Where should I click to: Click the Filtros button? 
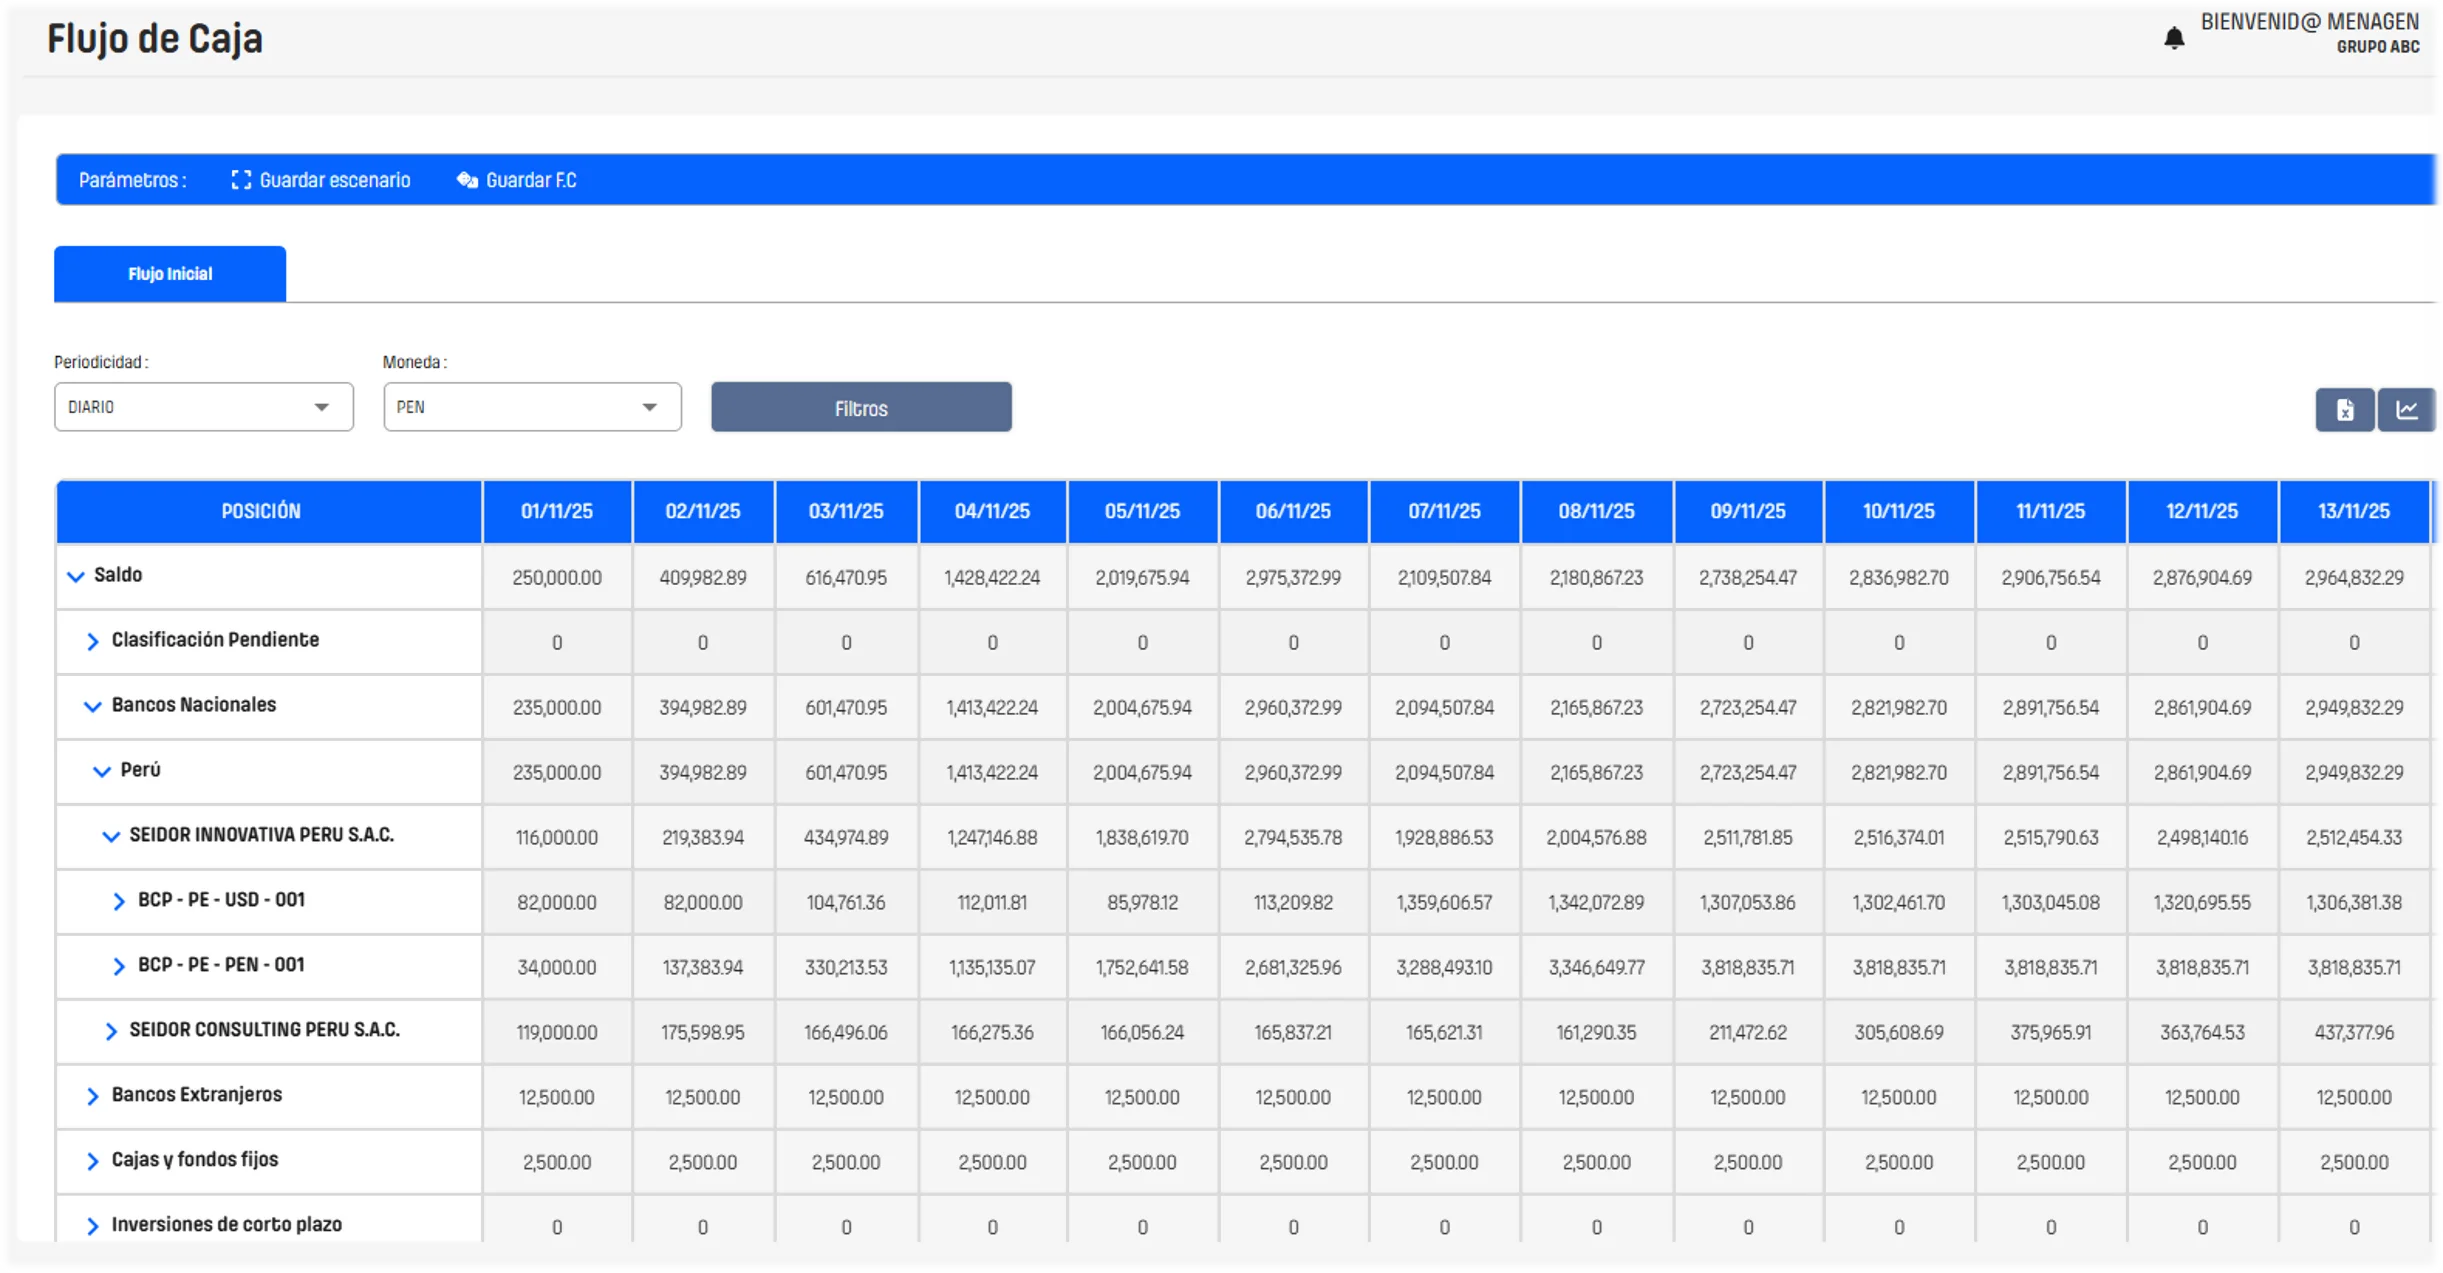click(x=860, y=408)
